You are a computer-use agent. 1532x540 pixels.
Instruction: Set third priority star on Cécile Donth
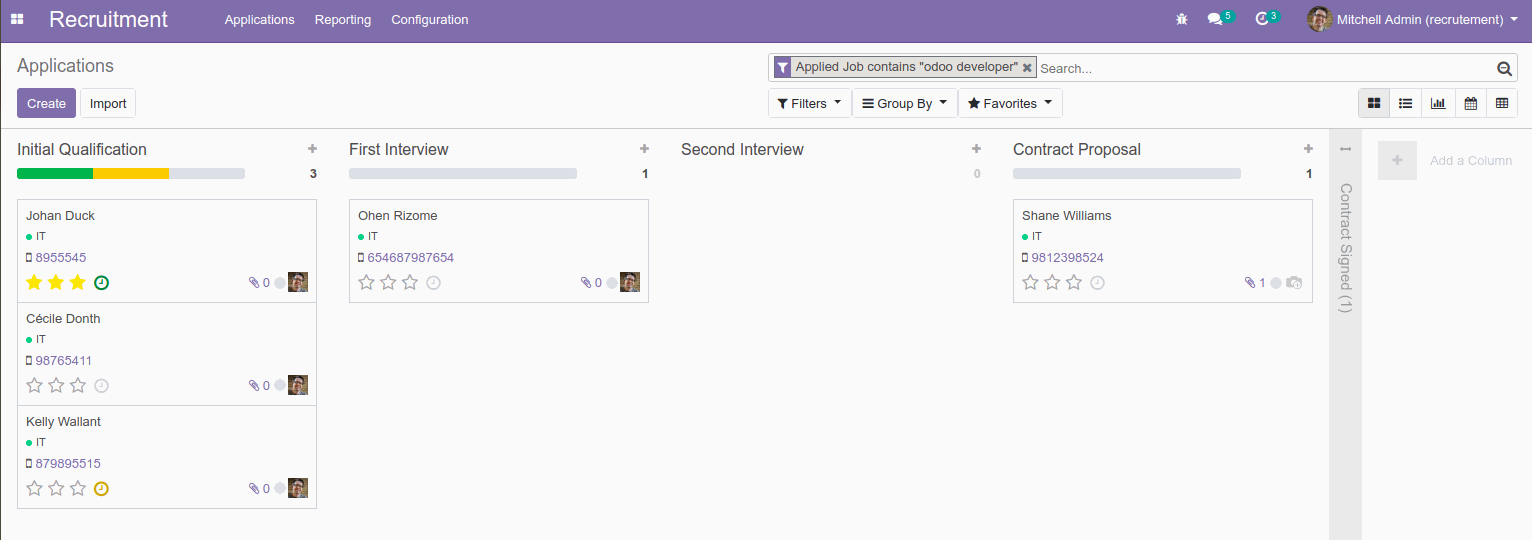(x=78, y=386)
